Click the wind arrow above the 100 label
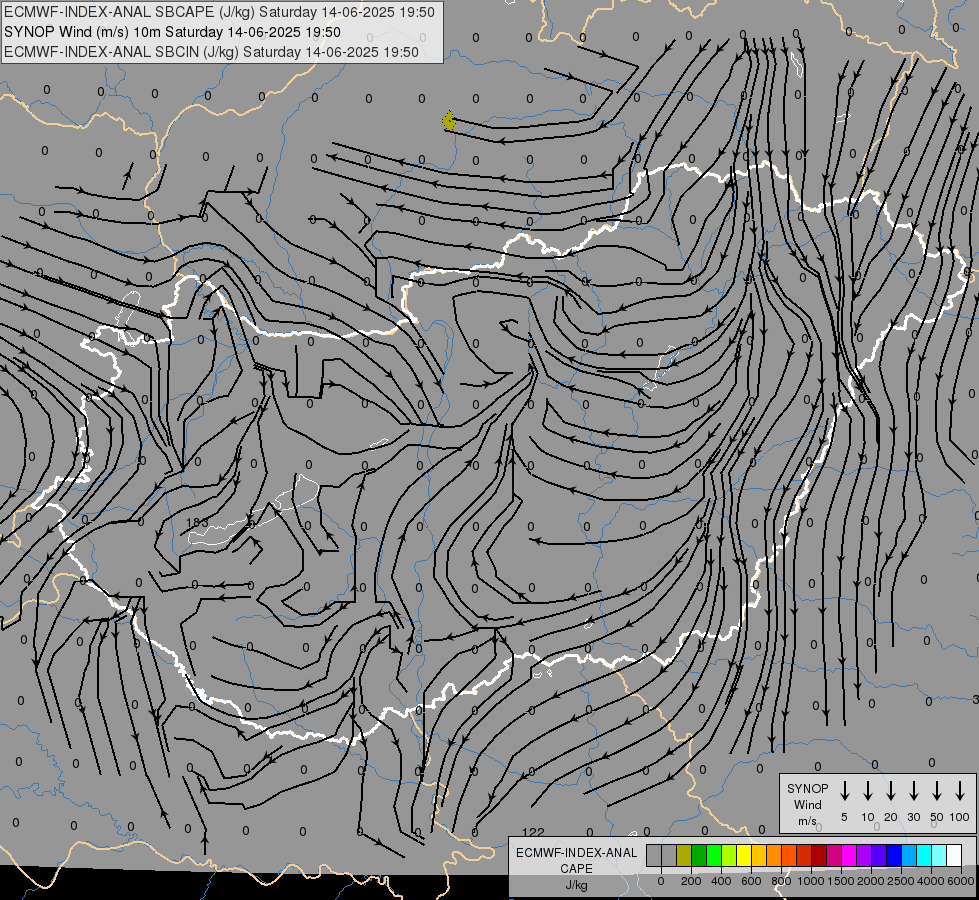979x900 pixels. coord(960,791)
